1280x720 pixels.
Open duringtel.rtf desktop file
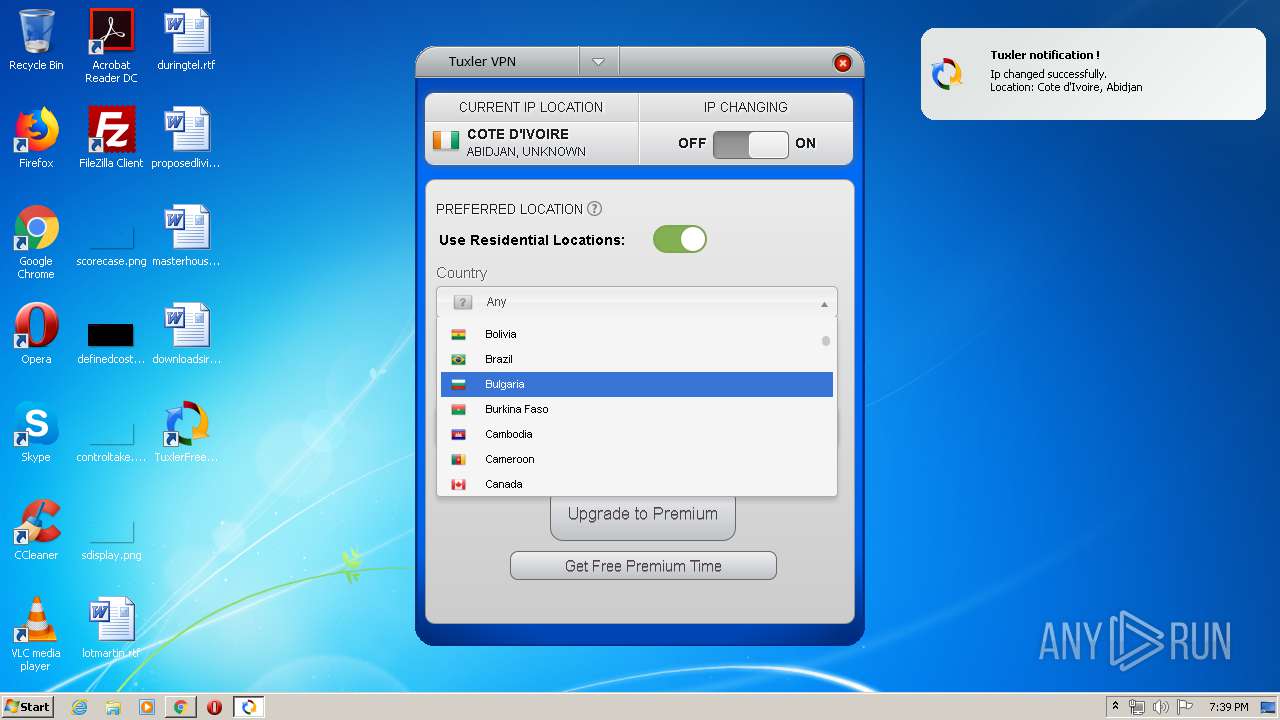point(186,40)
